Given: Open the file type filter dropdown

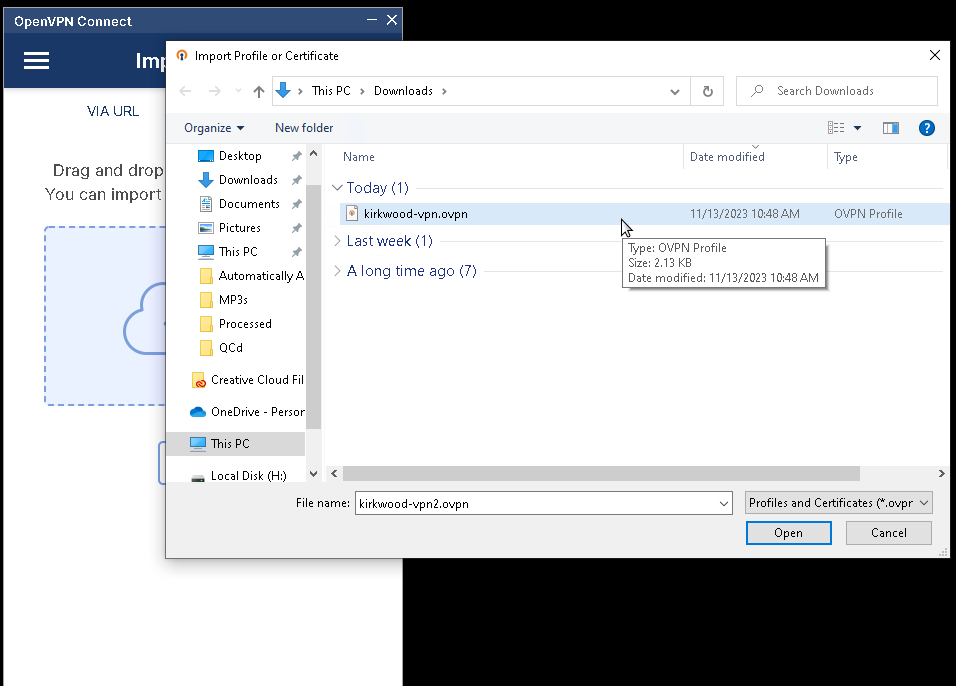Looking at the screenshot, I should click(x=838, y=503).
